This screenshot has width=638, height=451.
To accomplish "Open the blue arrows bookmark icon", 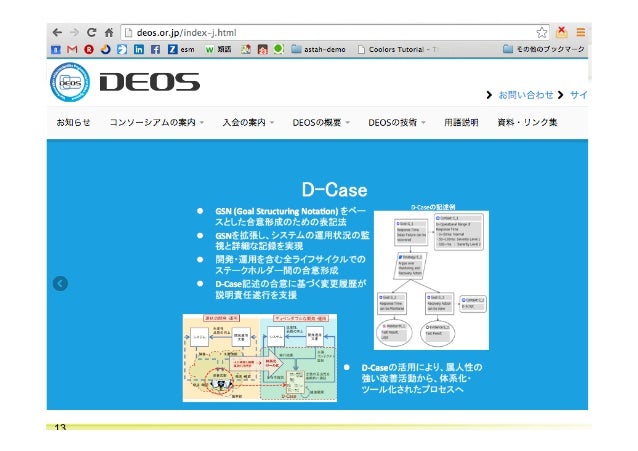I will 122,49.
